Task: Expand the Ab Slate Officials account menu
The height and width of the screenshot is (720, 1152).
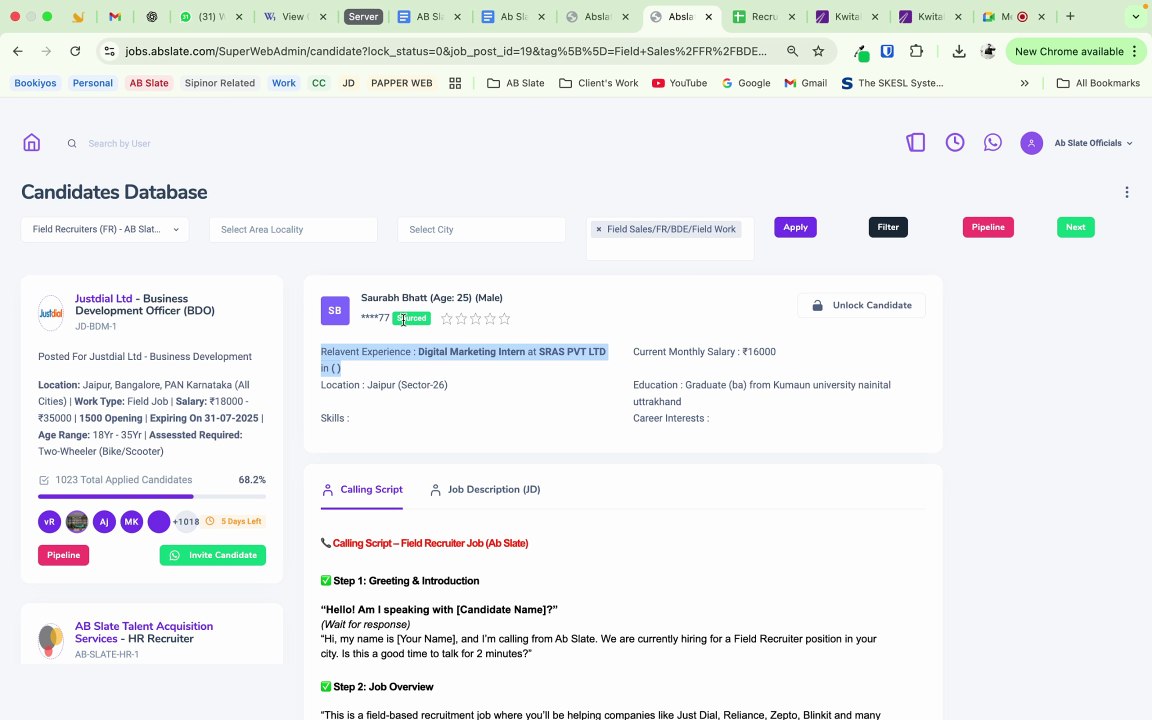Action: (x=1093, y=143)
